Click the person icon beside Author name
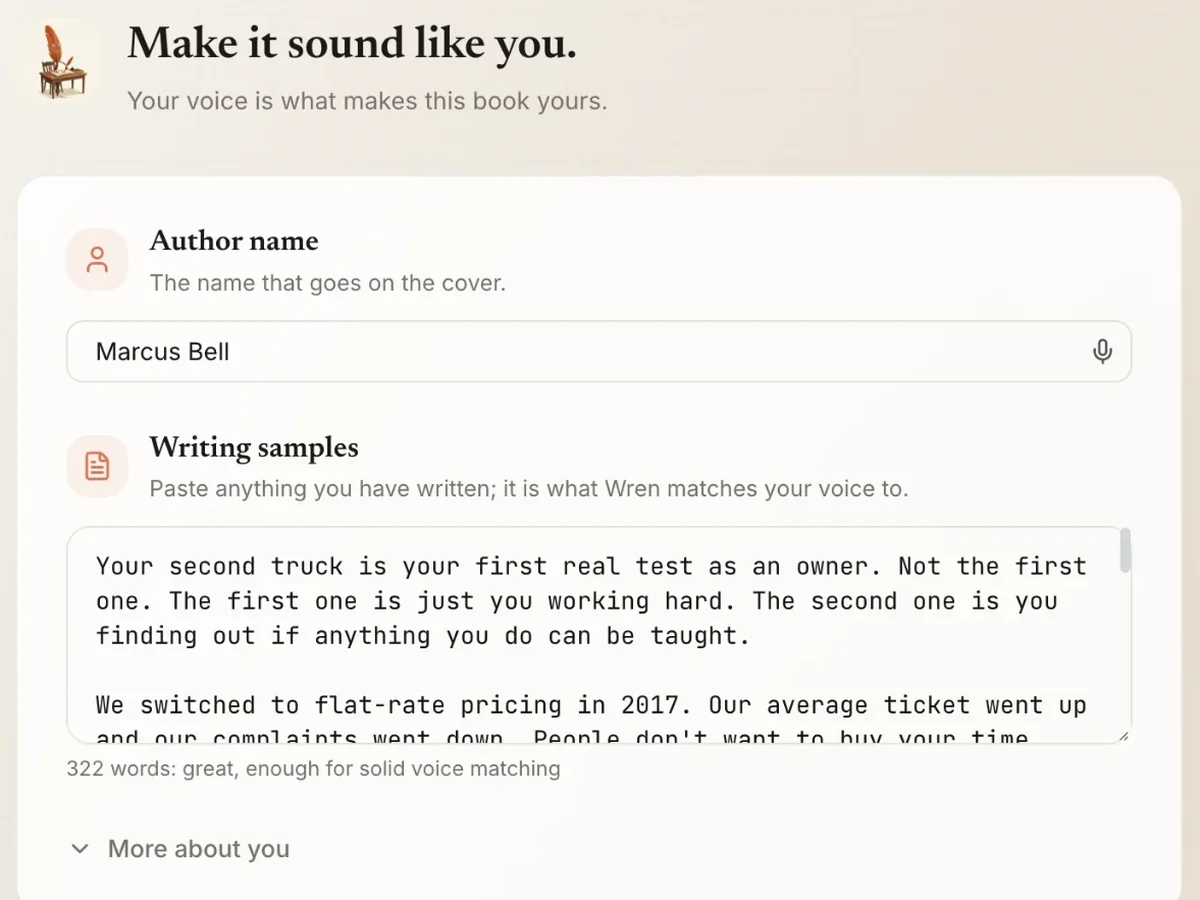Viewport: 1200px width, 900px height. (x=97, y=260)
